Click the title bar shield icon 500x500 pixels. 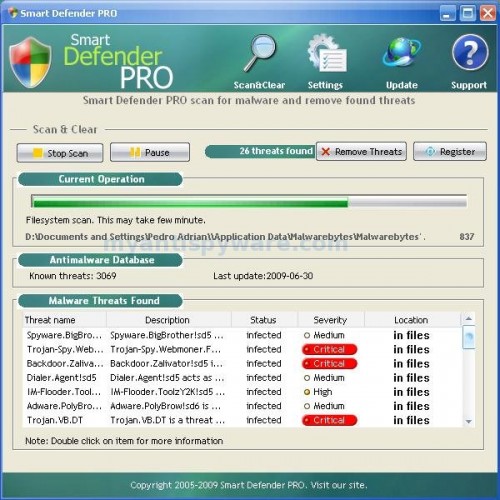click(13, 13)
